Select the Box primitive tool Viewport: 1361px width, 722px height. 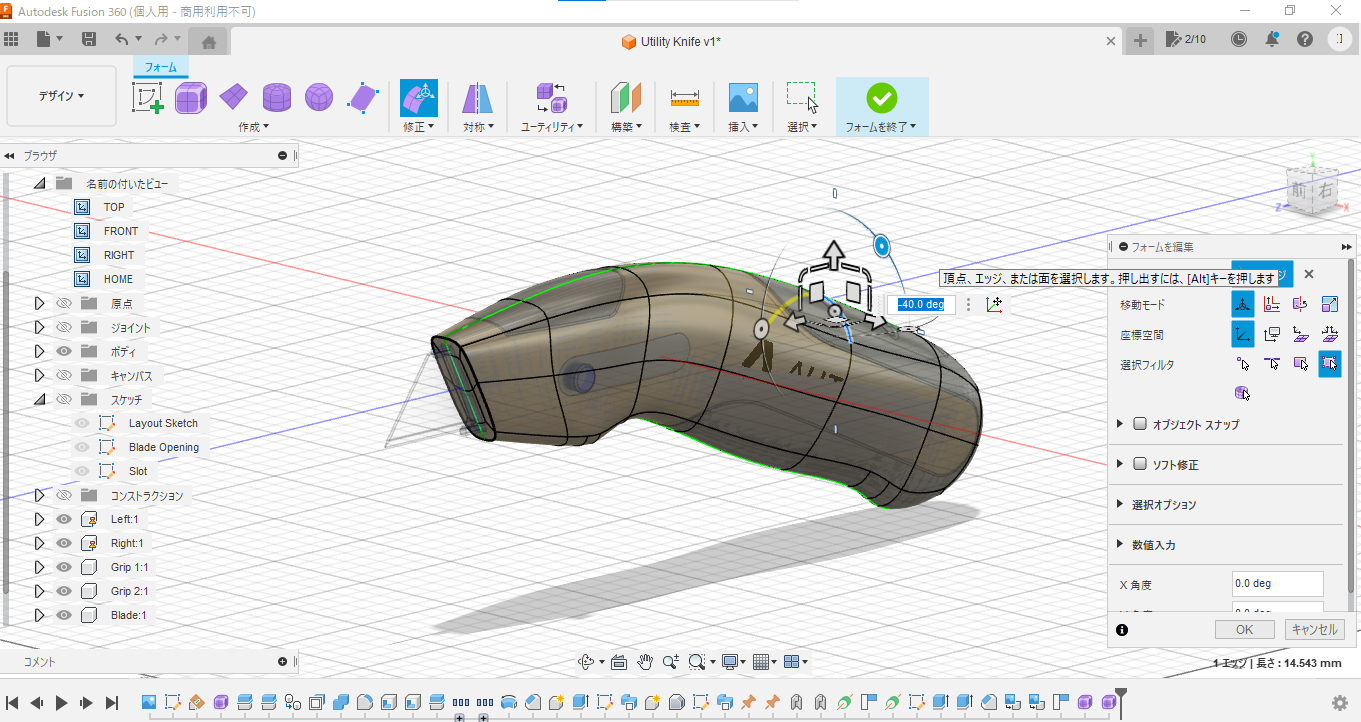pos(190,97)
